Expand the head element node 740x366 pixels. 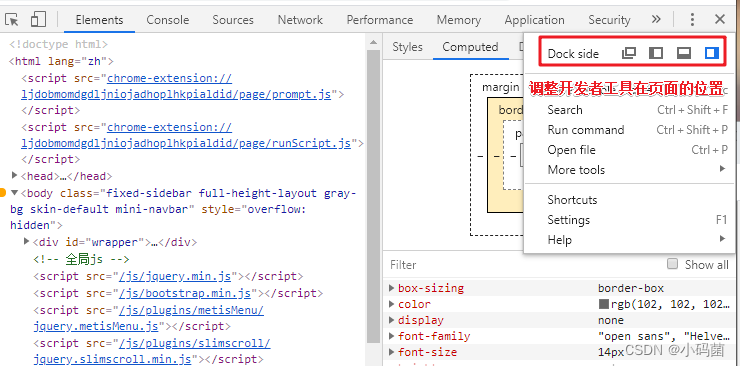point(15,176)
